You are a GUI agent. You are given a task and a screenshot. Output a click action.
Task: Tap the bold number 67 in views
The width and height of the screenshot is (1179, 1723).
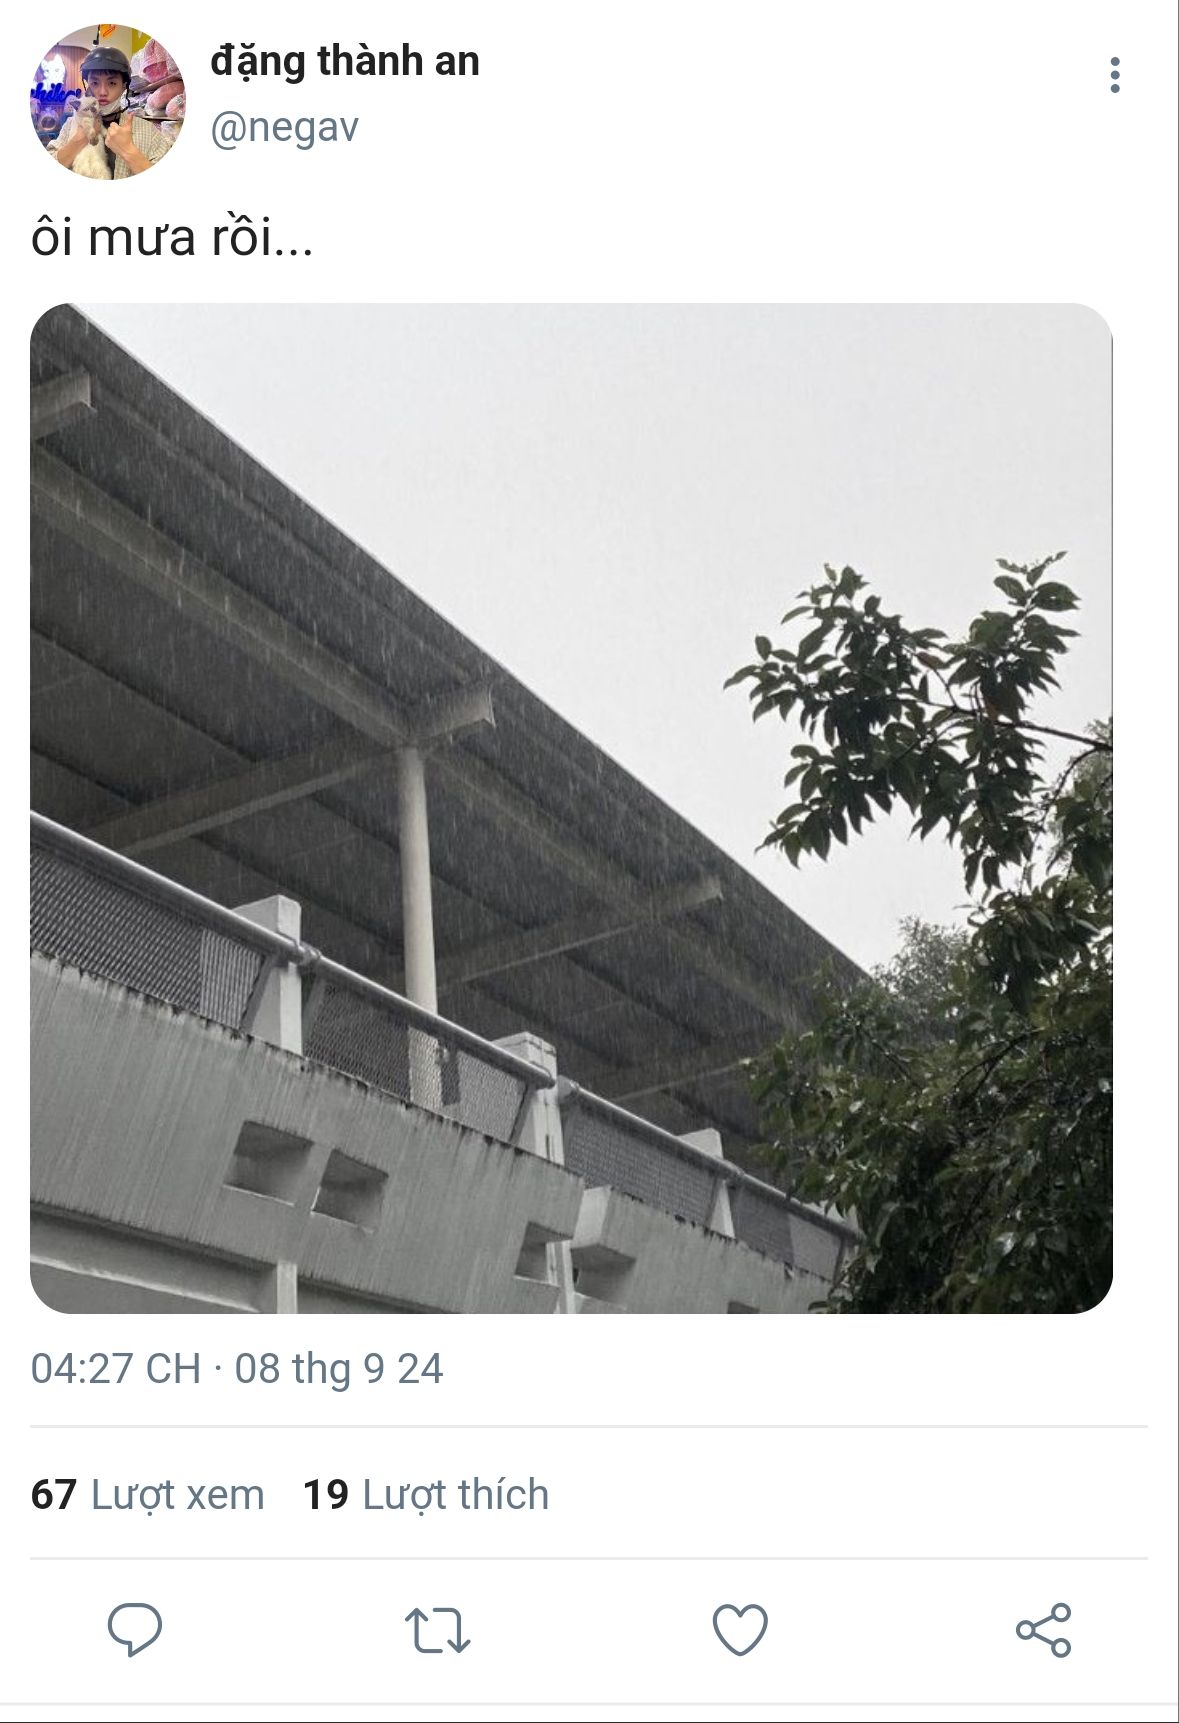pos(54,1495)
